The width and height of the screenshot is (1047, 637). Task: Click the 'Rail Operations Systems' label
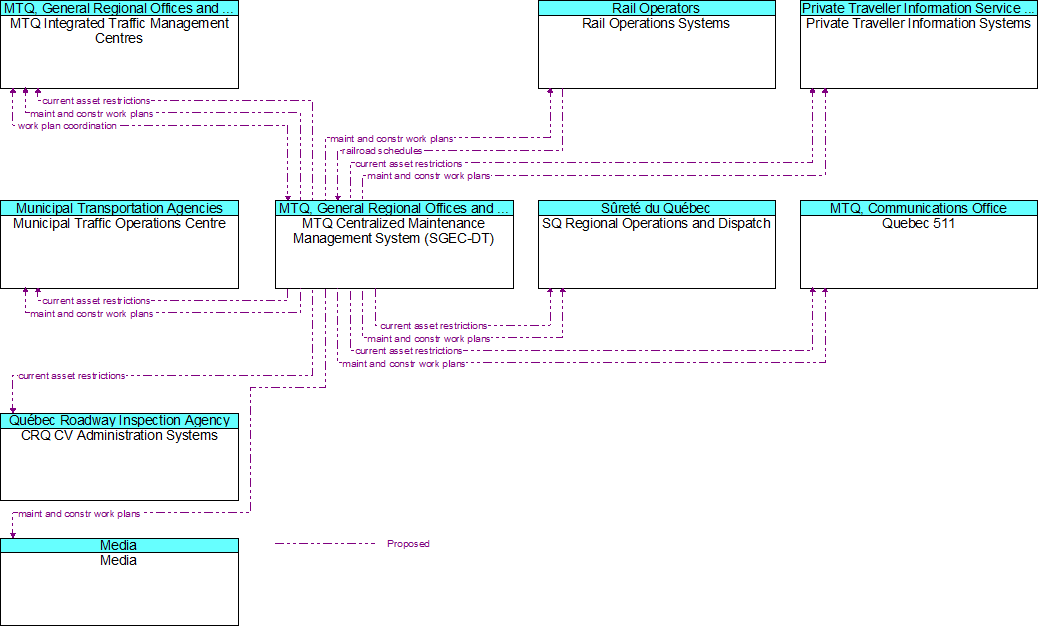656,23
